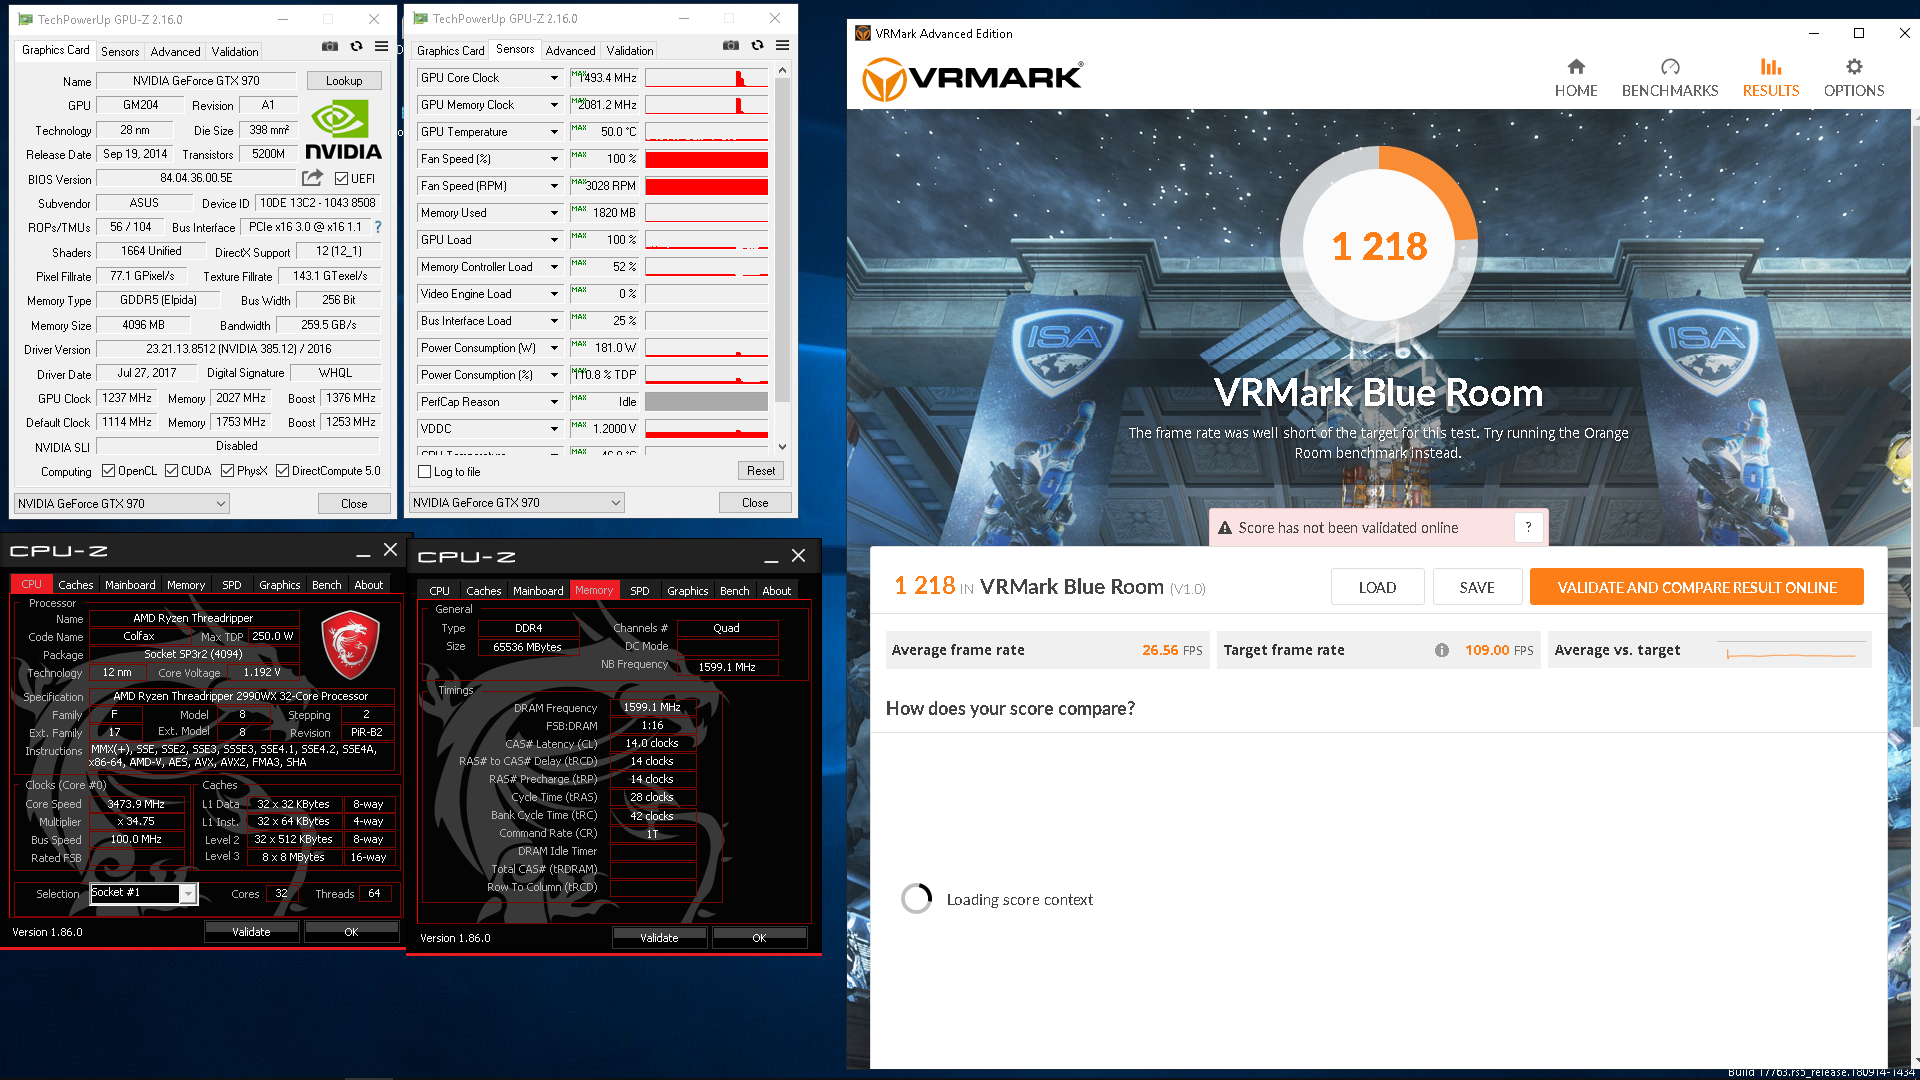This screenshot has height=1080, width=1920.
Task: Click the VRMark logo
Action: pyautogui.click(x=972, y=78)
